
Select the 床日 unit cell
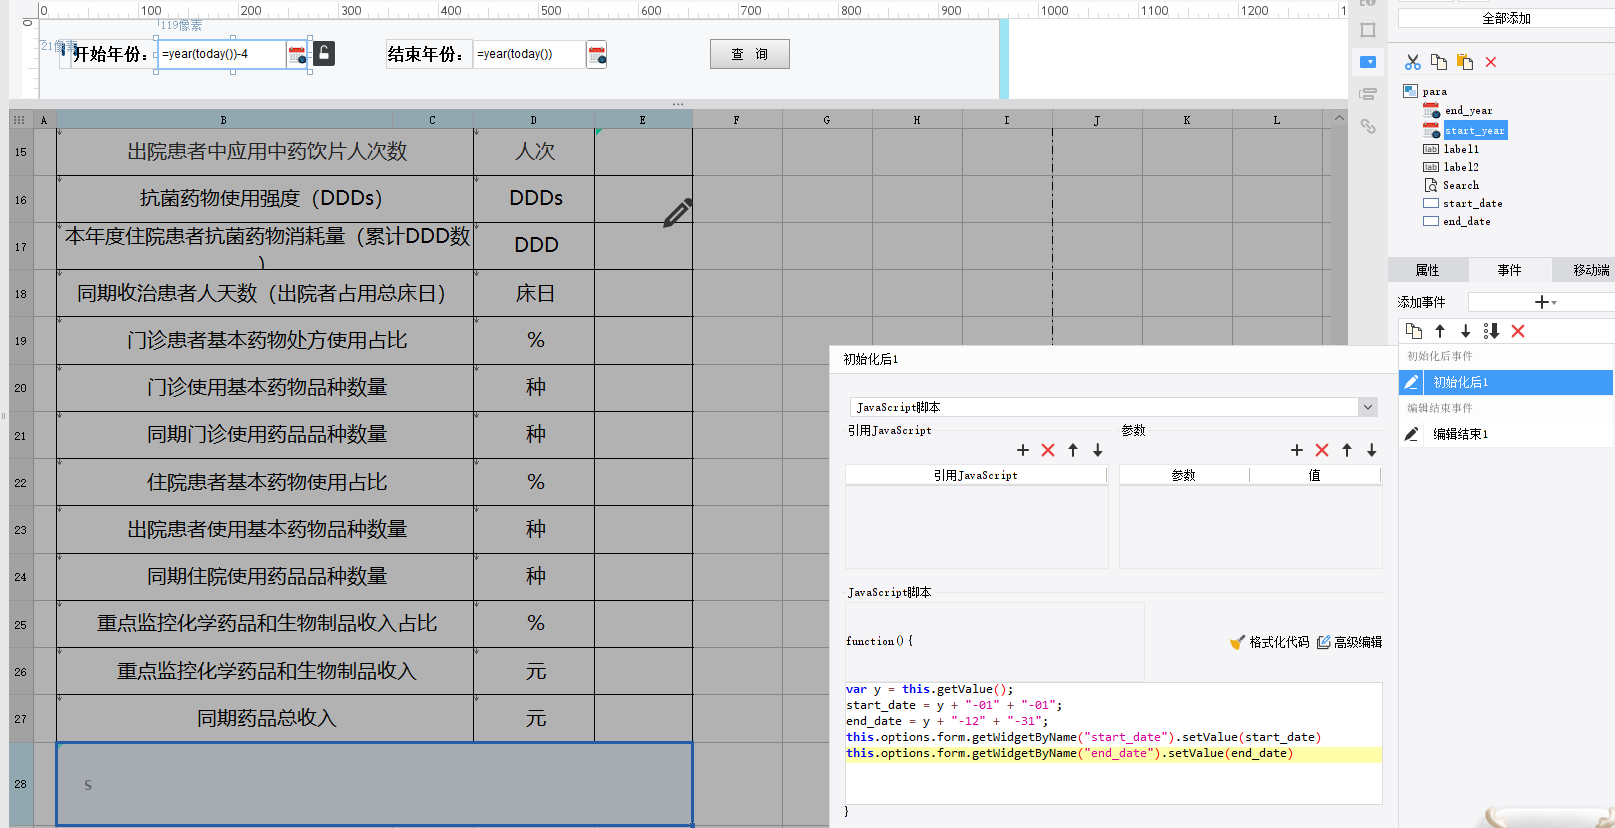[534, 293]
